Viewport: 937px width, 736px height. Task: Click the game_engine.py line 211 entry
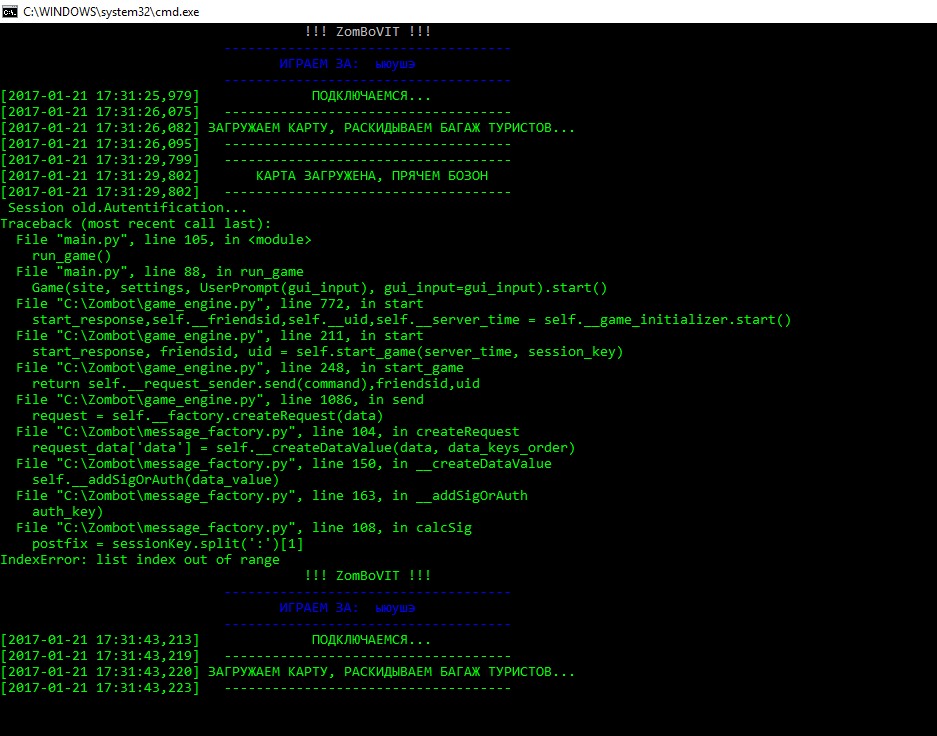point(220,336)
